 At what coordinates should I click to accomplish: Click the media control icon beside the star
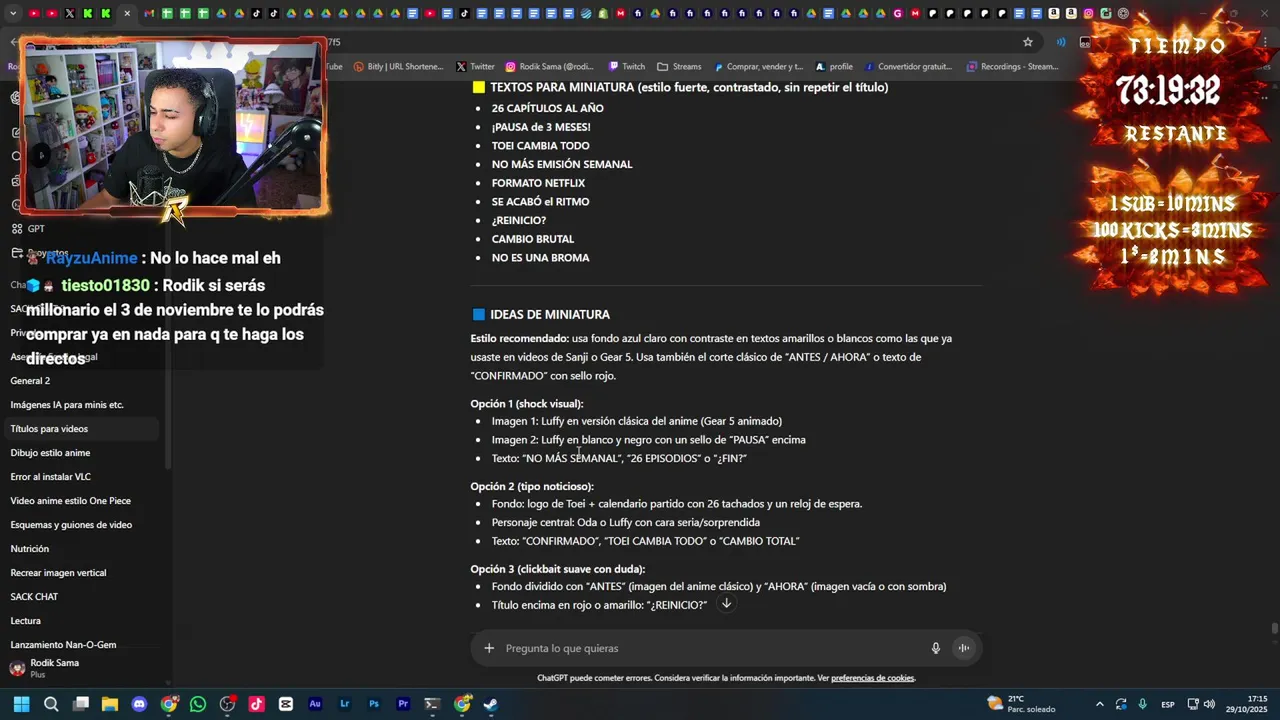coord(1060,42)
